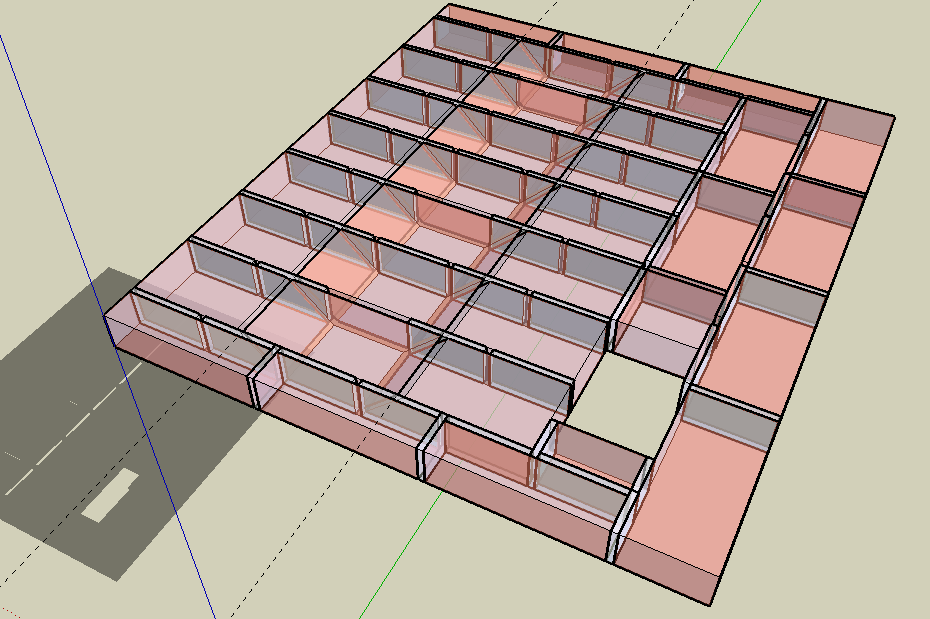Screen dimensions: 930x619
Task: Select the model's nearest left roof corner
Action: coord(106,315)
